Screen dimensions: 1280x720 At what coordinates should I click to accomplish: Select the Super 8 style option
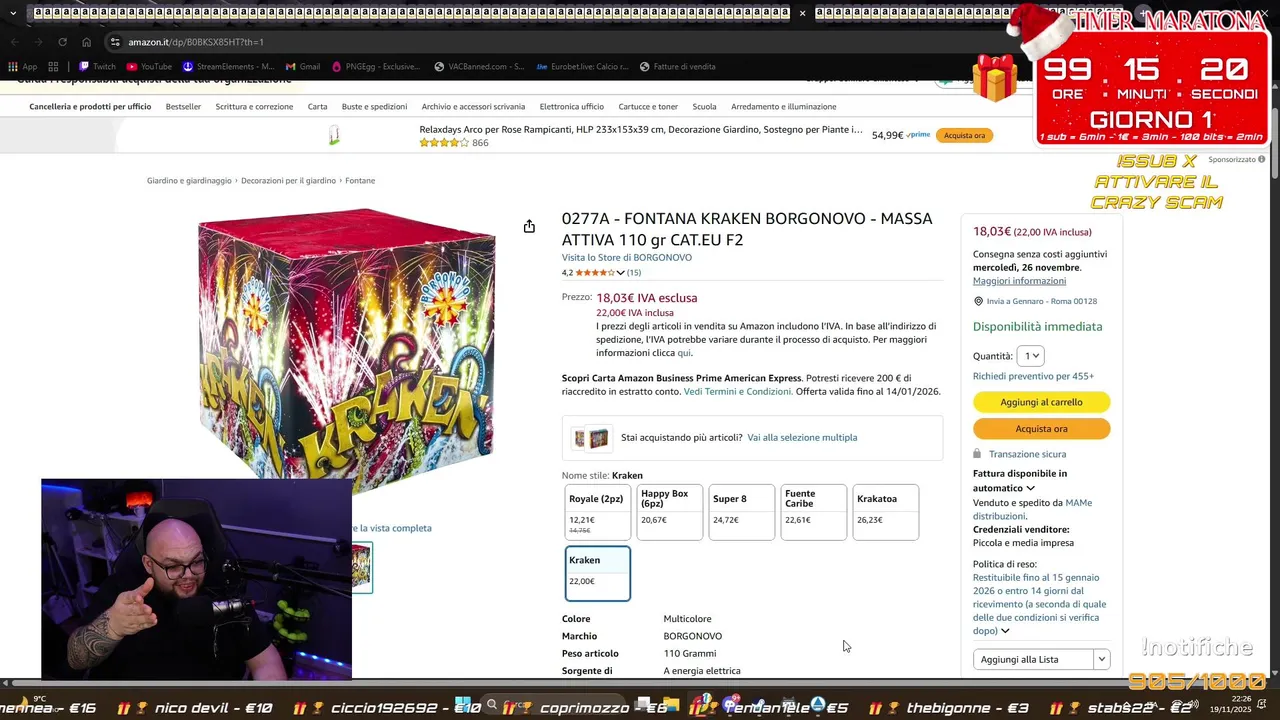click(x=742, y=512)
